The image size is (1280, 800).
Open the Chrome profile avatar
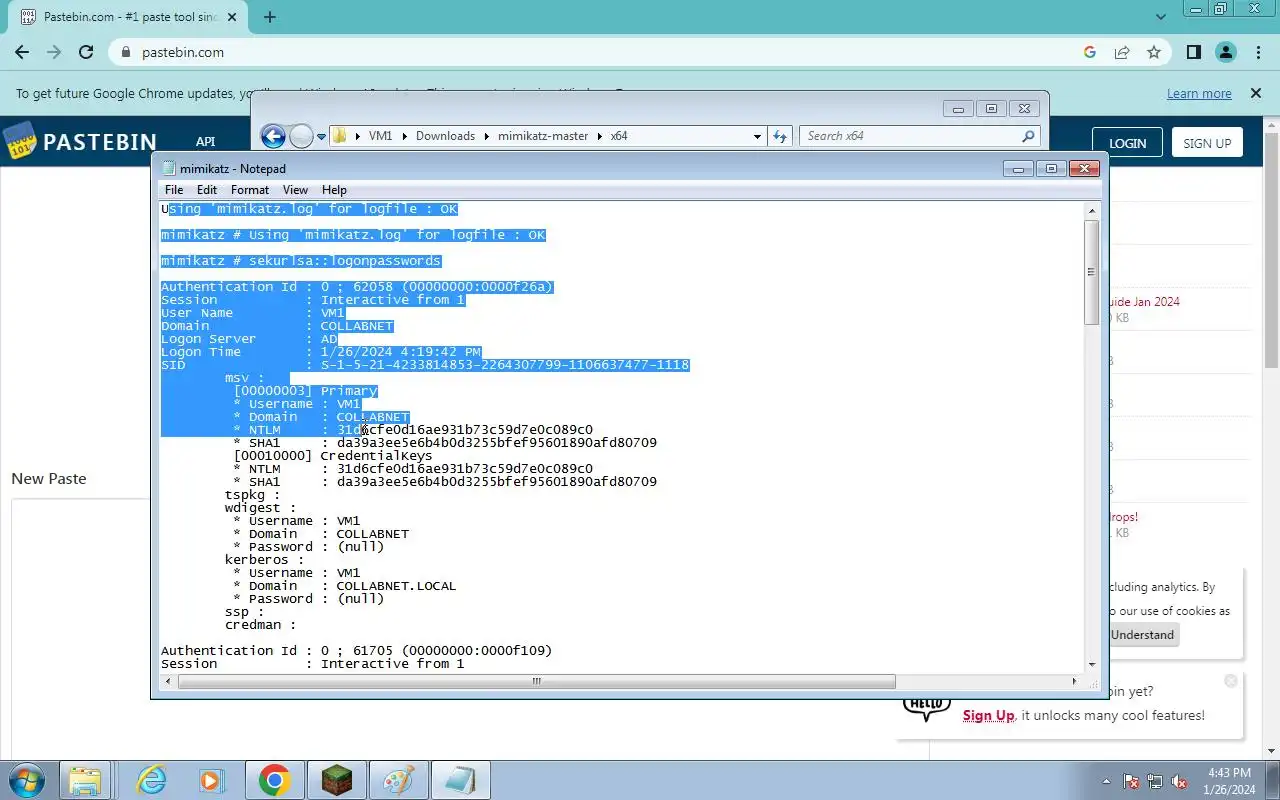[x=1226, y=52]
